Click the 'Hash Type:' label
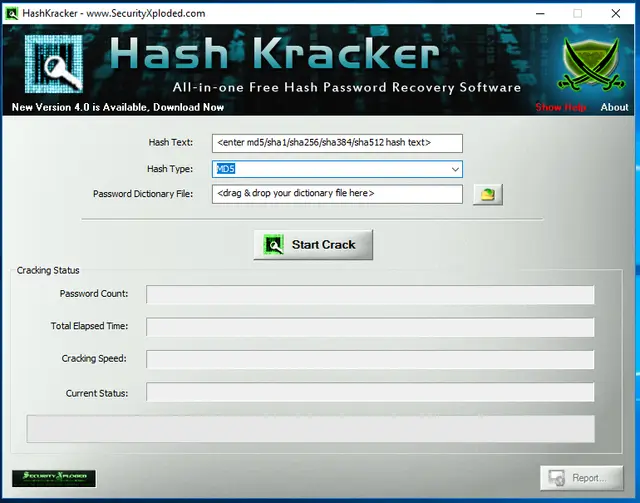Screen dimensions: 640x503 click(x=170, y=169)
